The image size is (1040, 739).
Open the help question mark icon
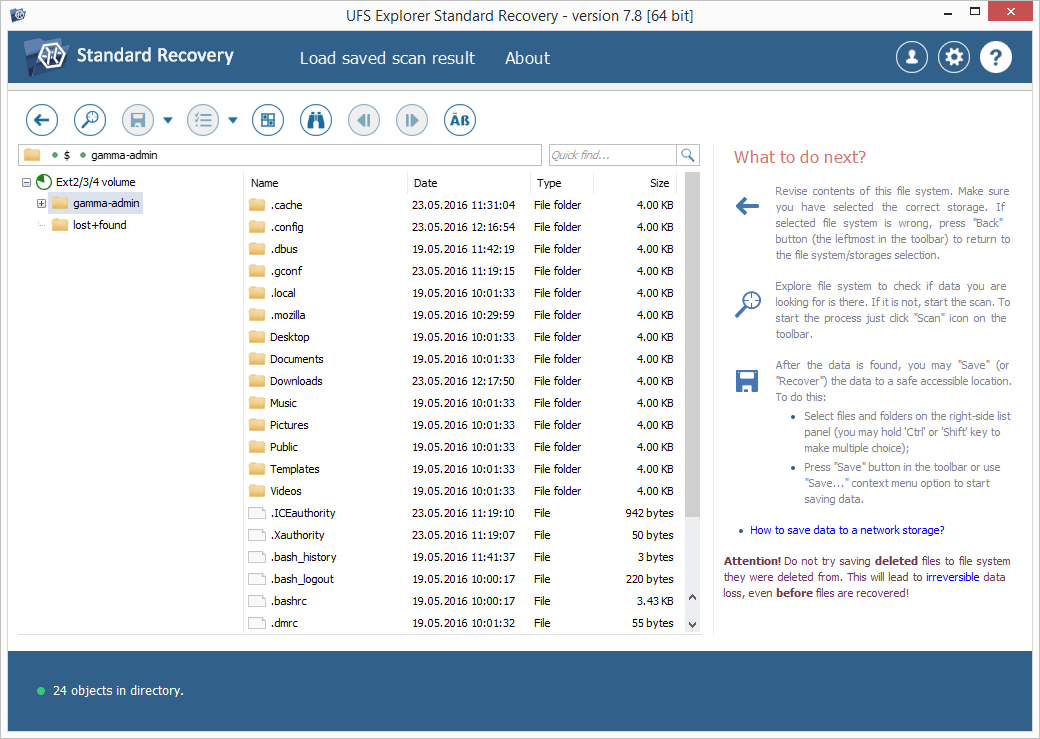tap(996, 57)
